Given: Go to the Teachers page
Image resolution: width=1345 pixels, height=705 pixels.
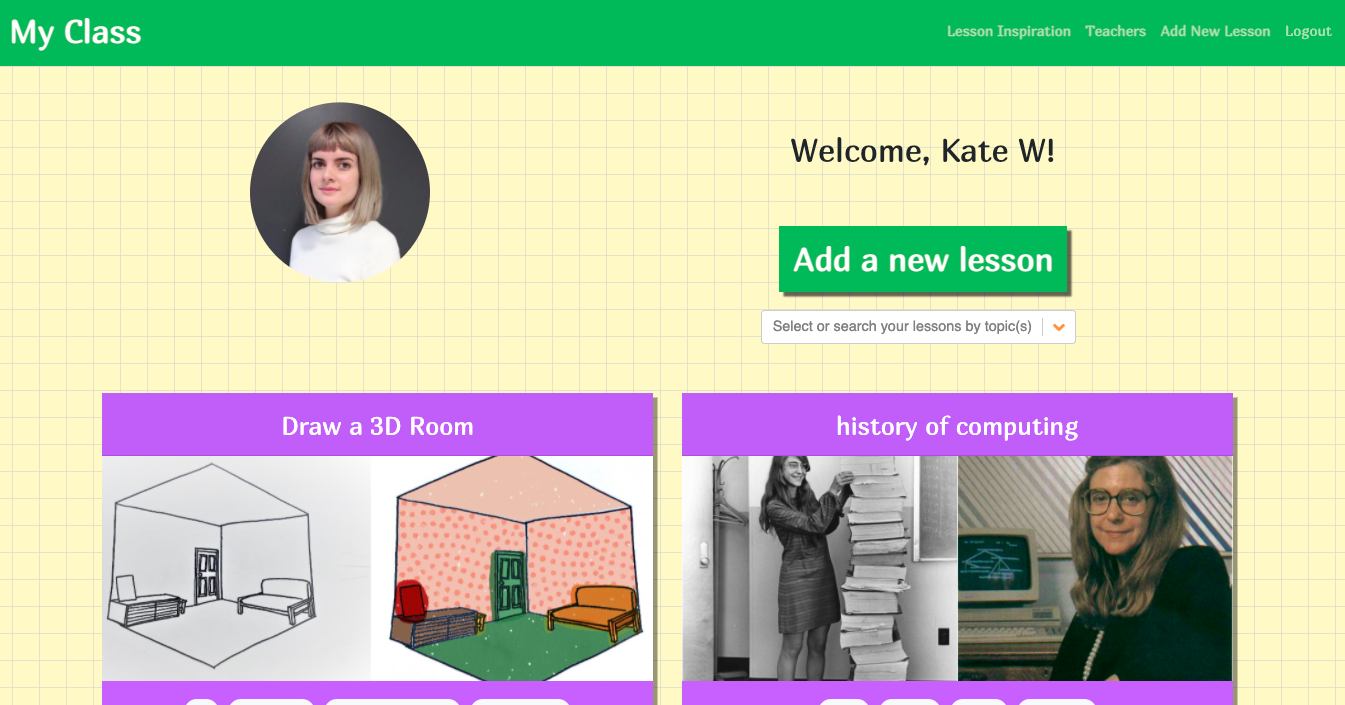Looking at the screenshot, I should (x=1115, y=31).
